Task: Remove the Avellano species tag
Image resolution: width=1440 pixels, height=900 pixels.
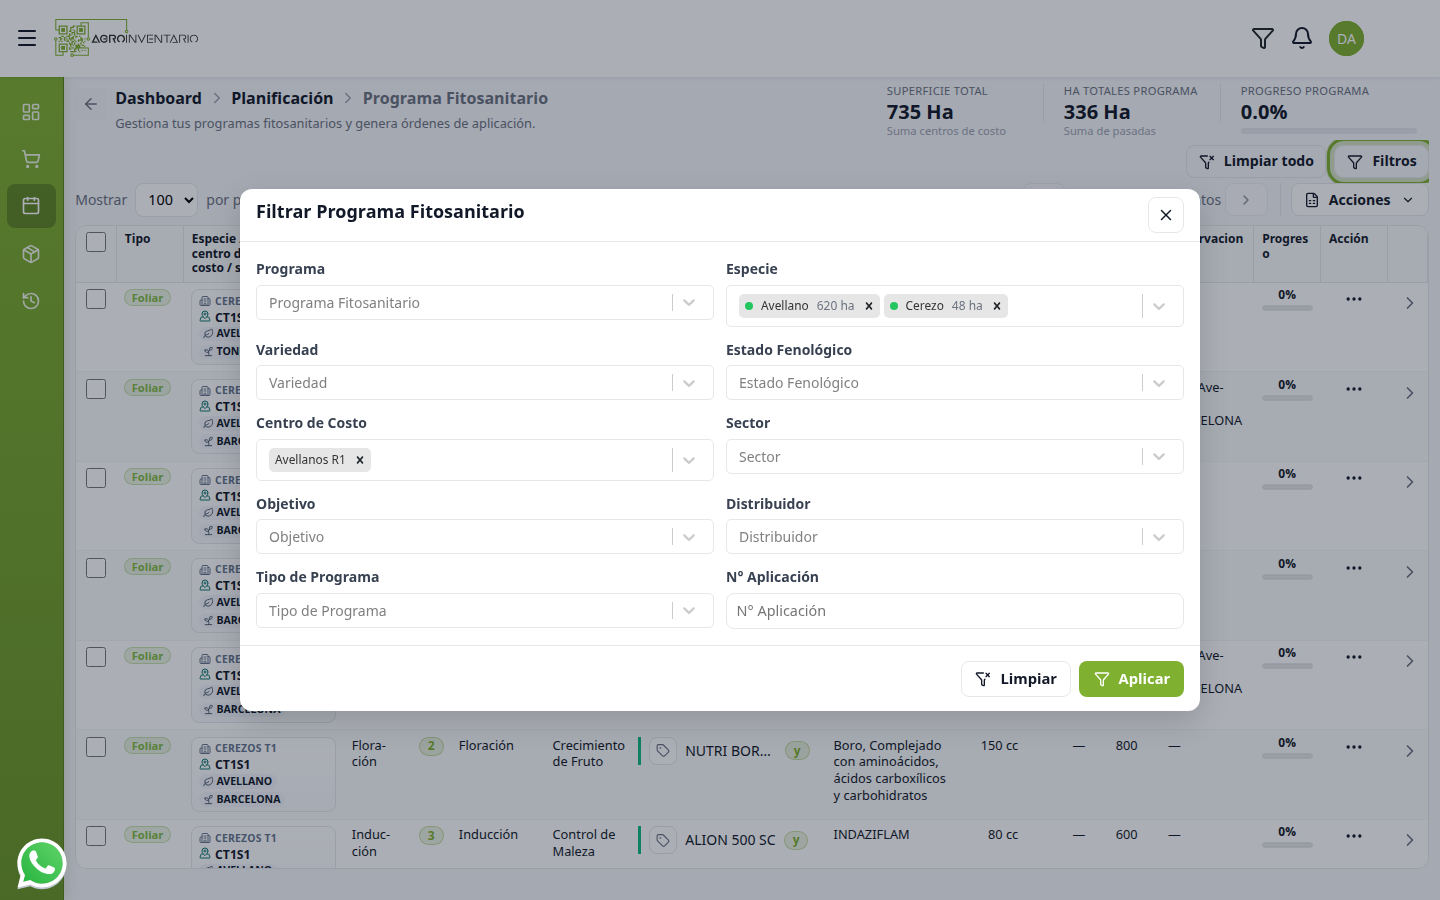Action: point(869,306)
